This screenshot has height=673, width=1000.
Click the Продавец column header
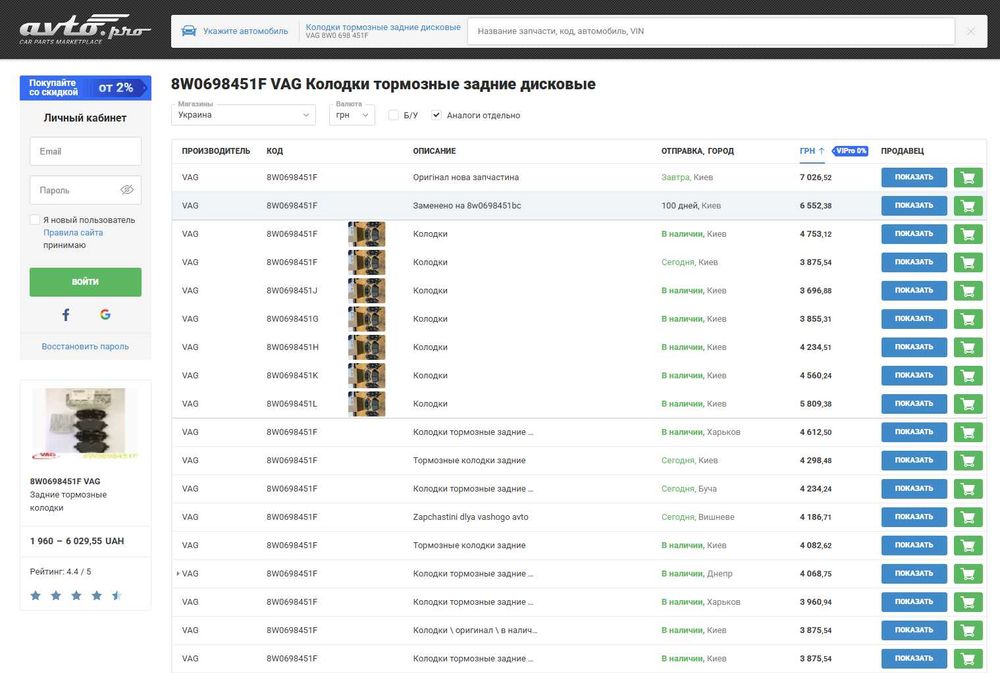tap(902, 151)
